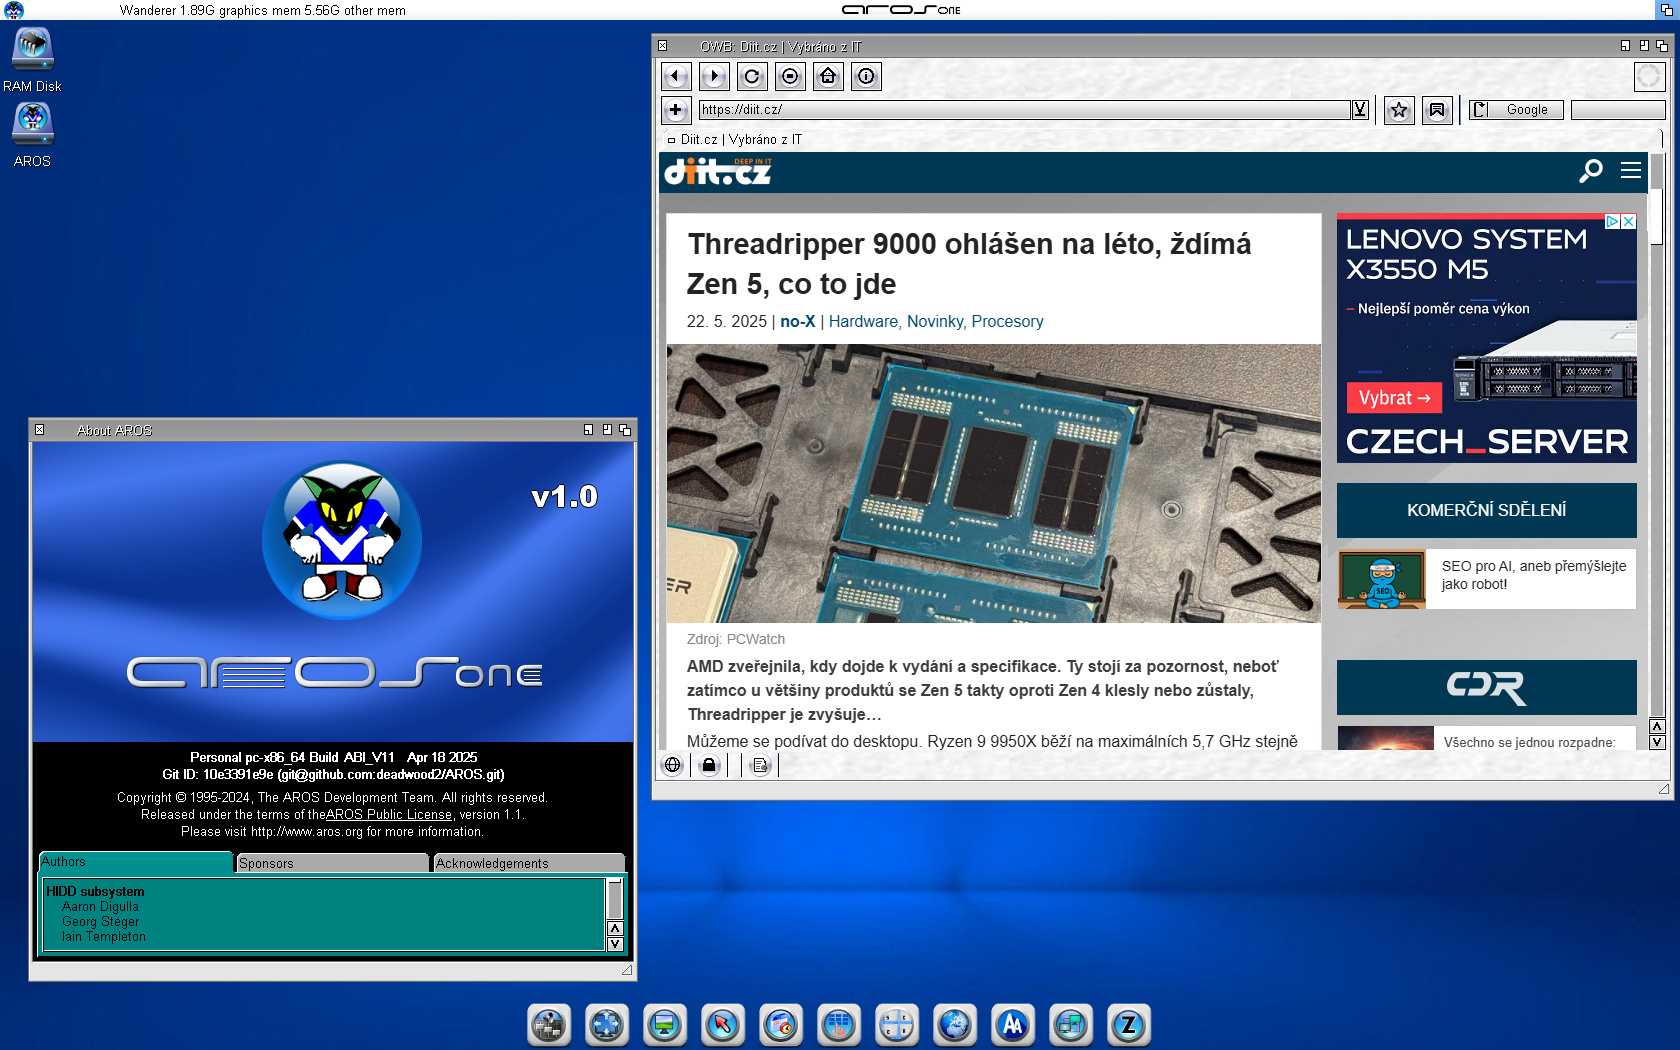This screenshot has height=1050, width=1680.
Task: Close the Diit.cz tab with its small box
Action: pyautogui.click(x=671, y=140)
